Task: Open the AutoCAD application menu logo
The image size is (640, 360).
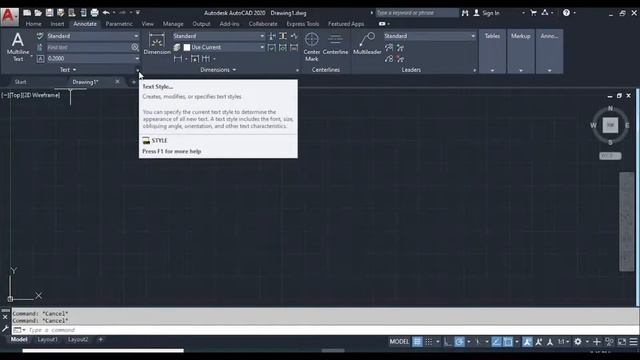Action: coord(9,17)
